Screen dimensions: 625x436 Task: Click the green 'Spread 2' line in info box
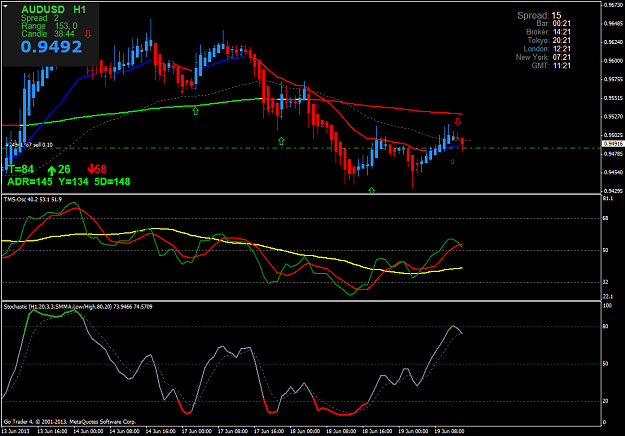39,18
